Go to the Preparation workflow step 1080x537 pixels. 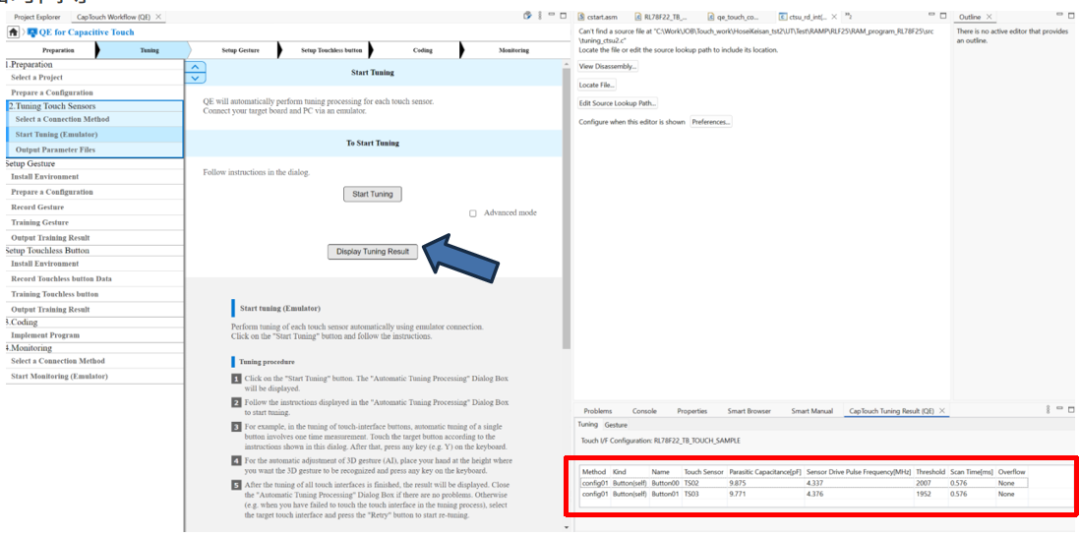coord(59,50)
